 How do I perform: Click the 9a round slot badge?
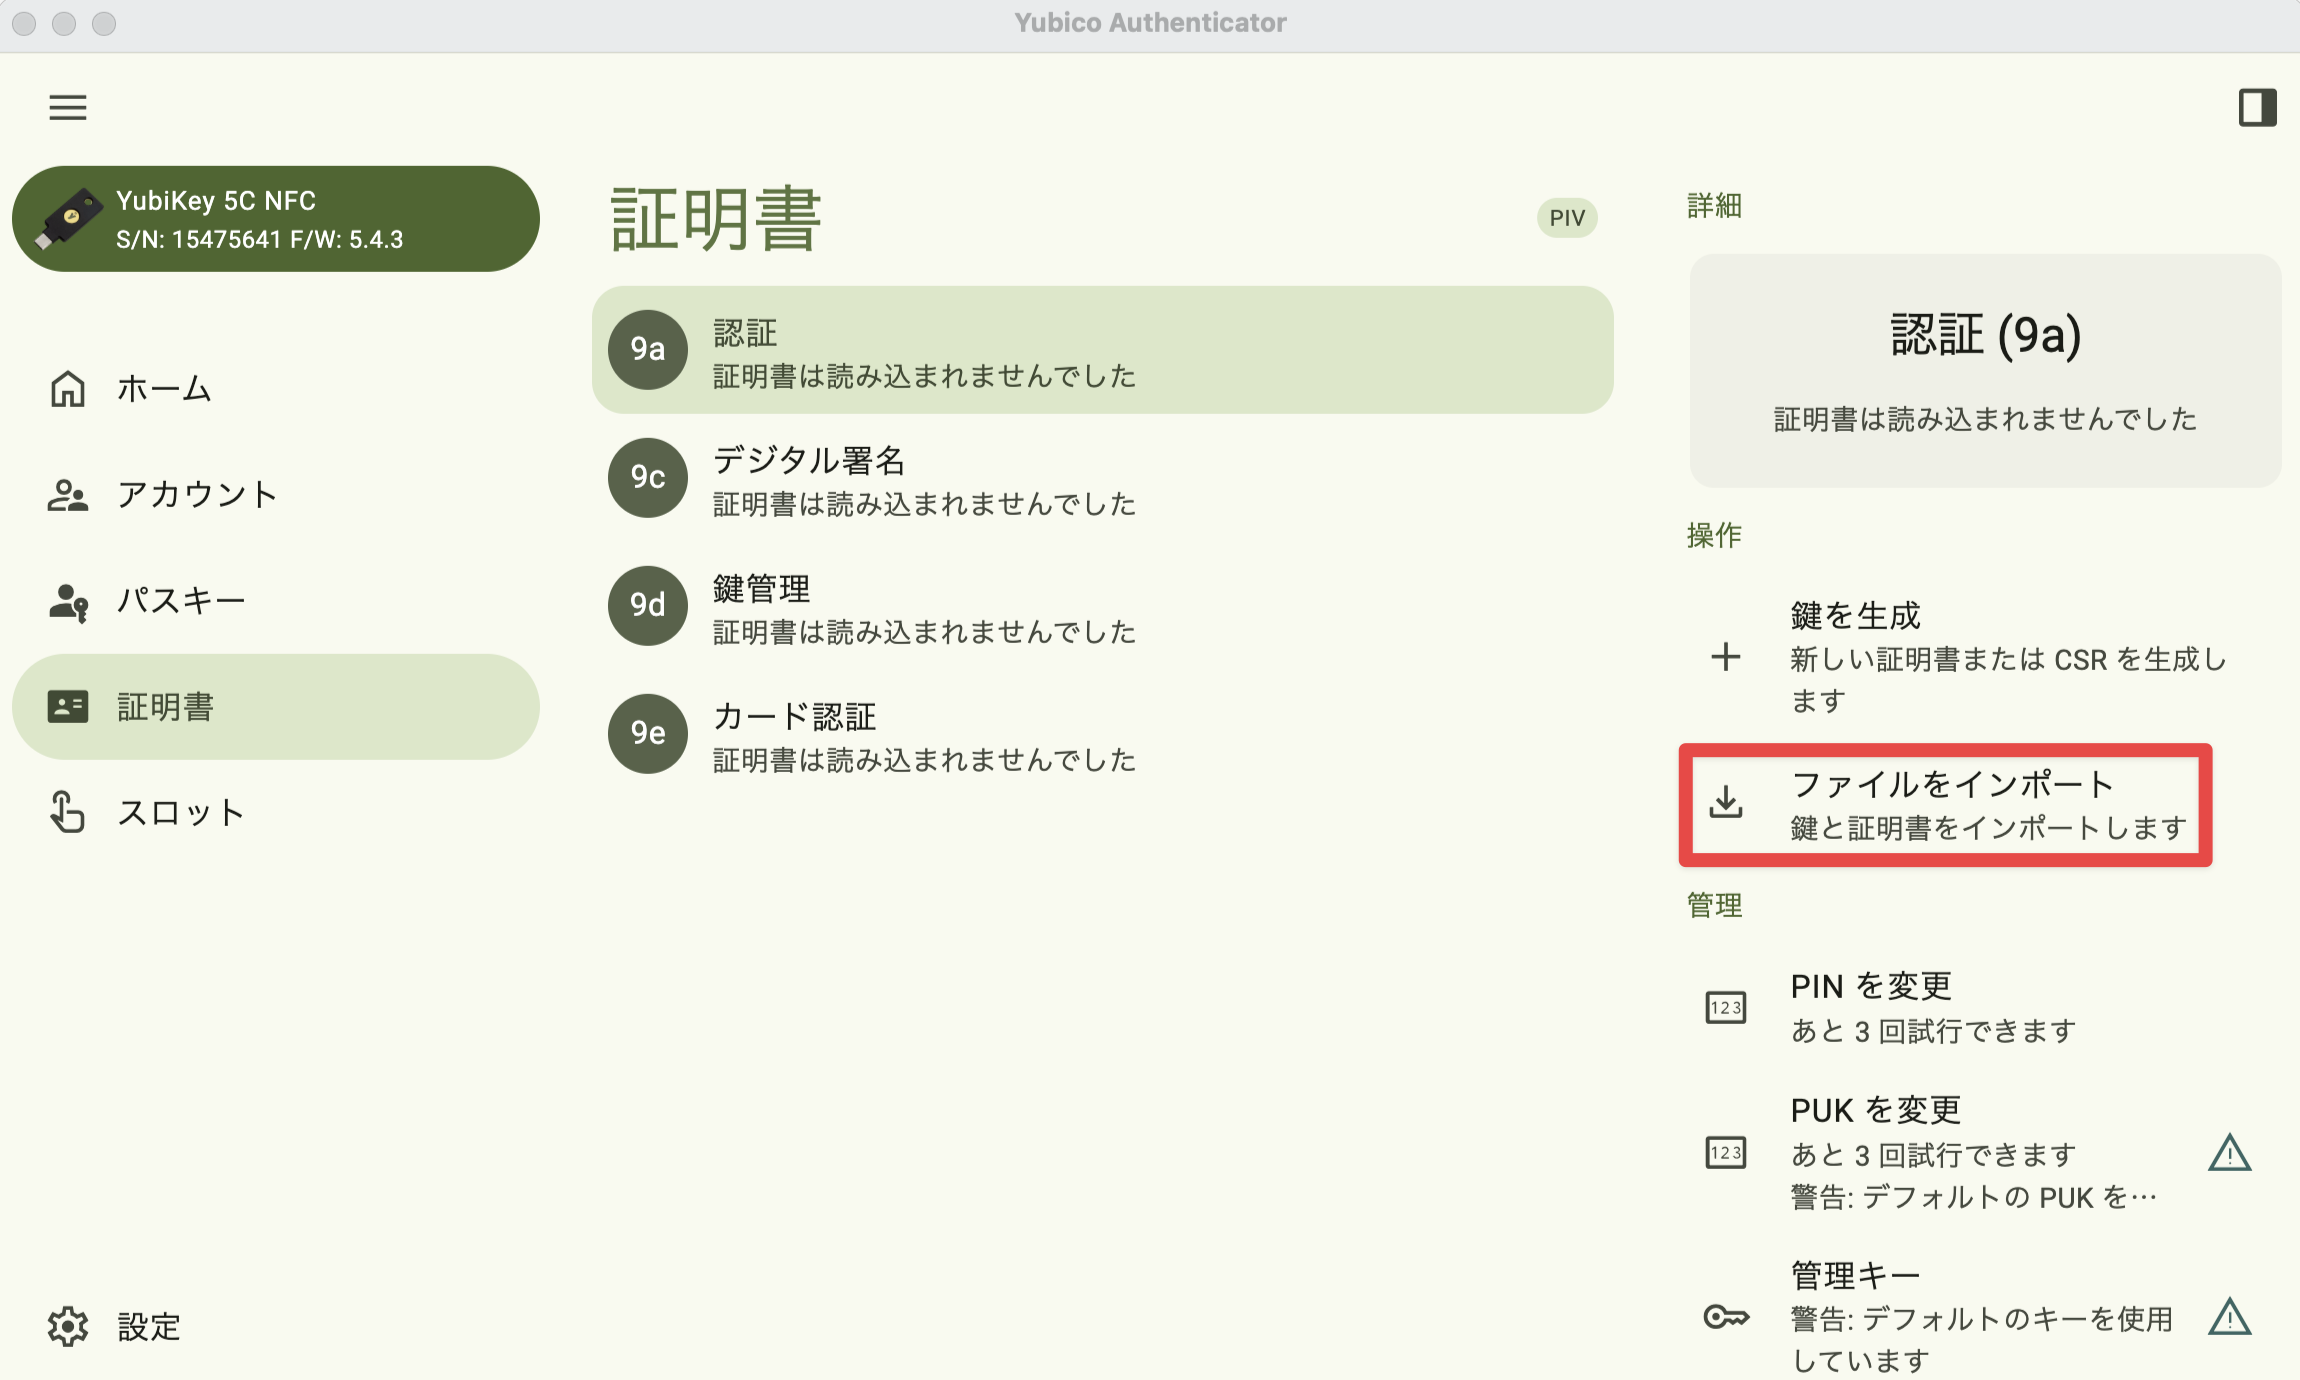pyautogui.click(x=648, y=349)
